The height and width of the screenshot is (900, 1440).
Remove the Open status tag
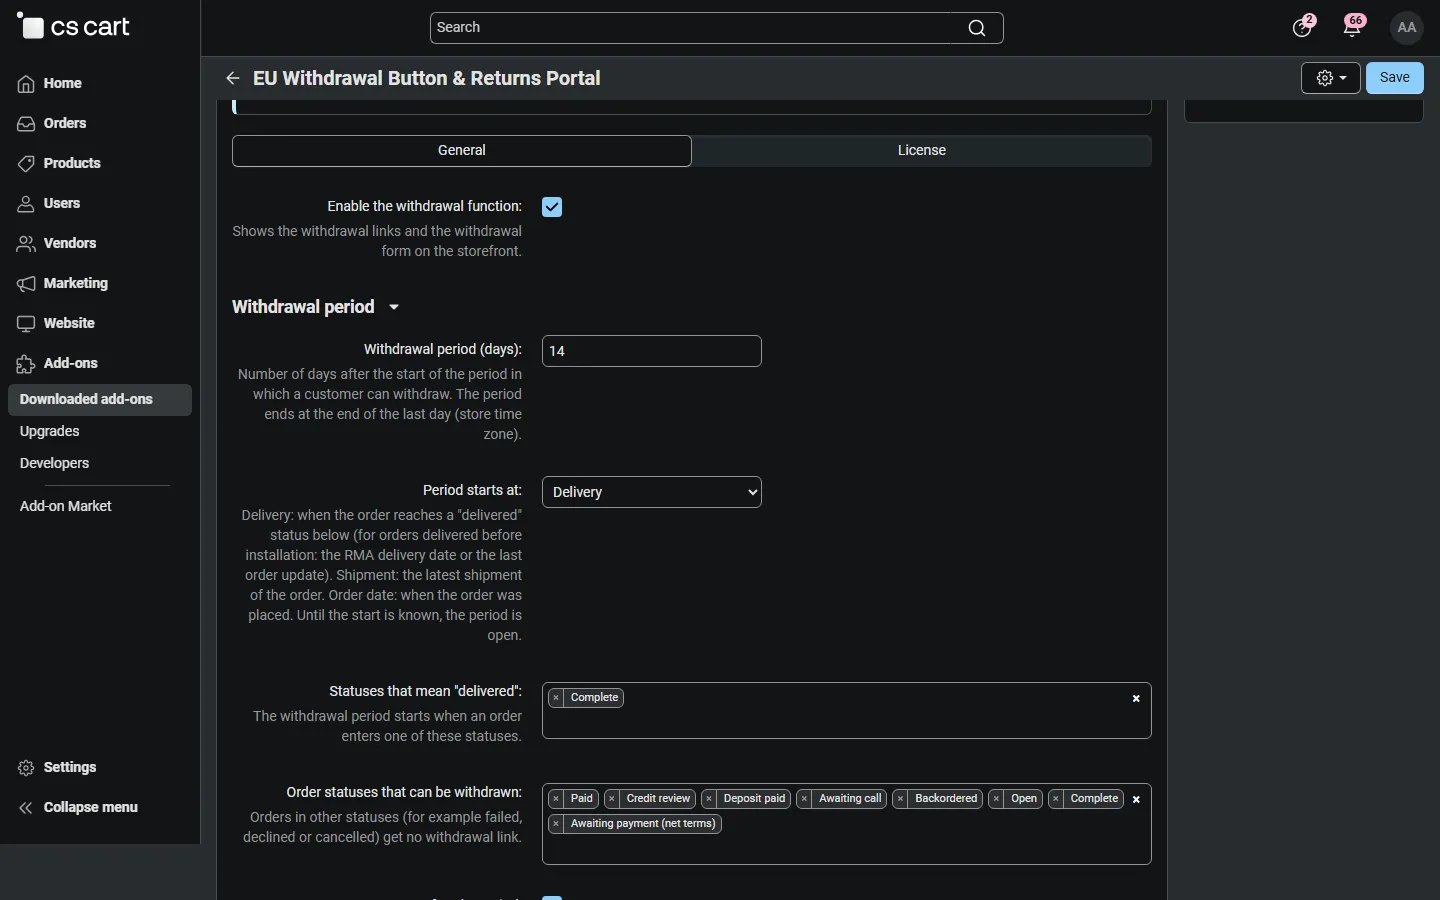(x=997, y=799)
